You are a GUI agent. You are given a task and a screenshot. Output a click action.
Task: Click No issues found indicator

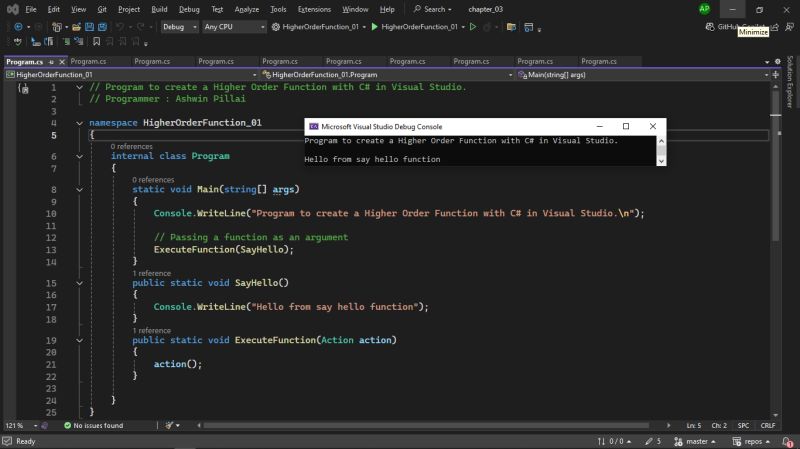pyautogui.click(x=93, y=425)
